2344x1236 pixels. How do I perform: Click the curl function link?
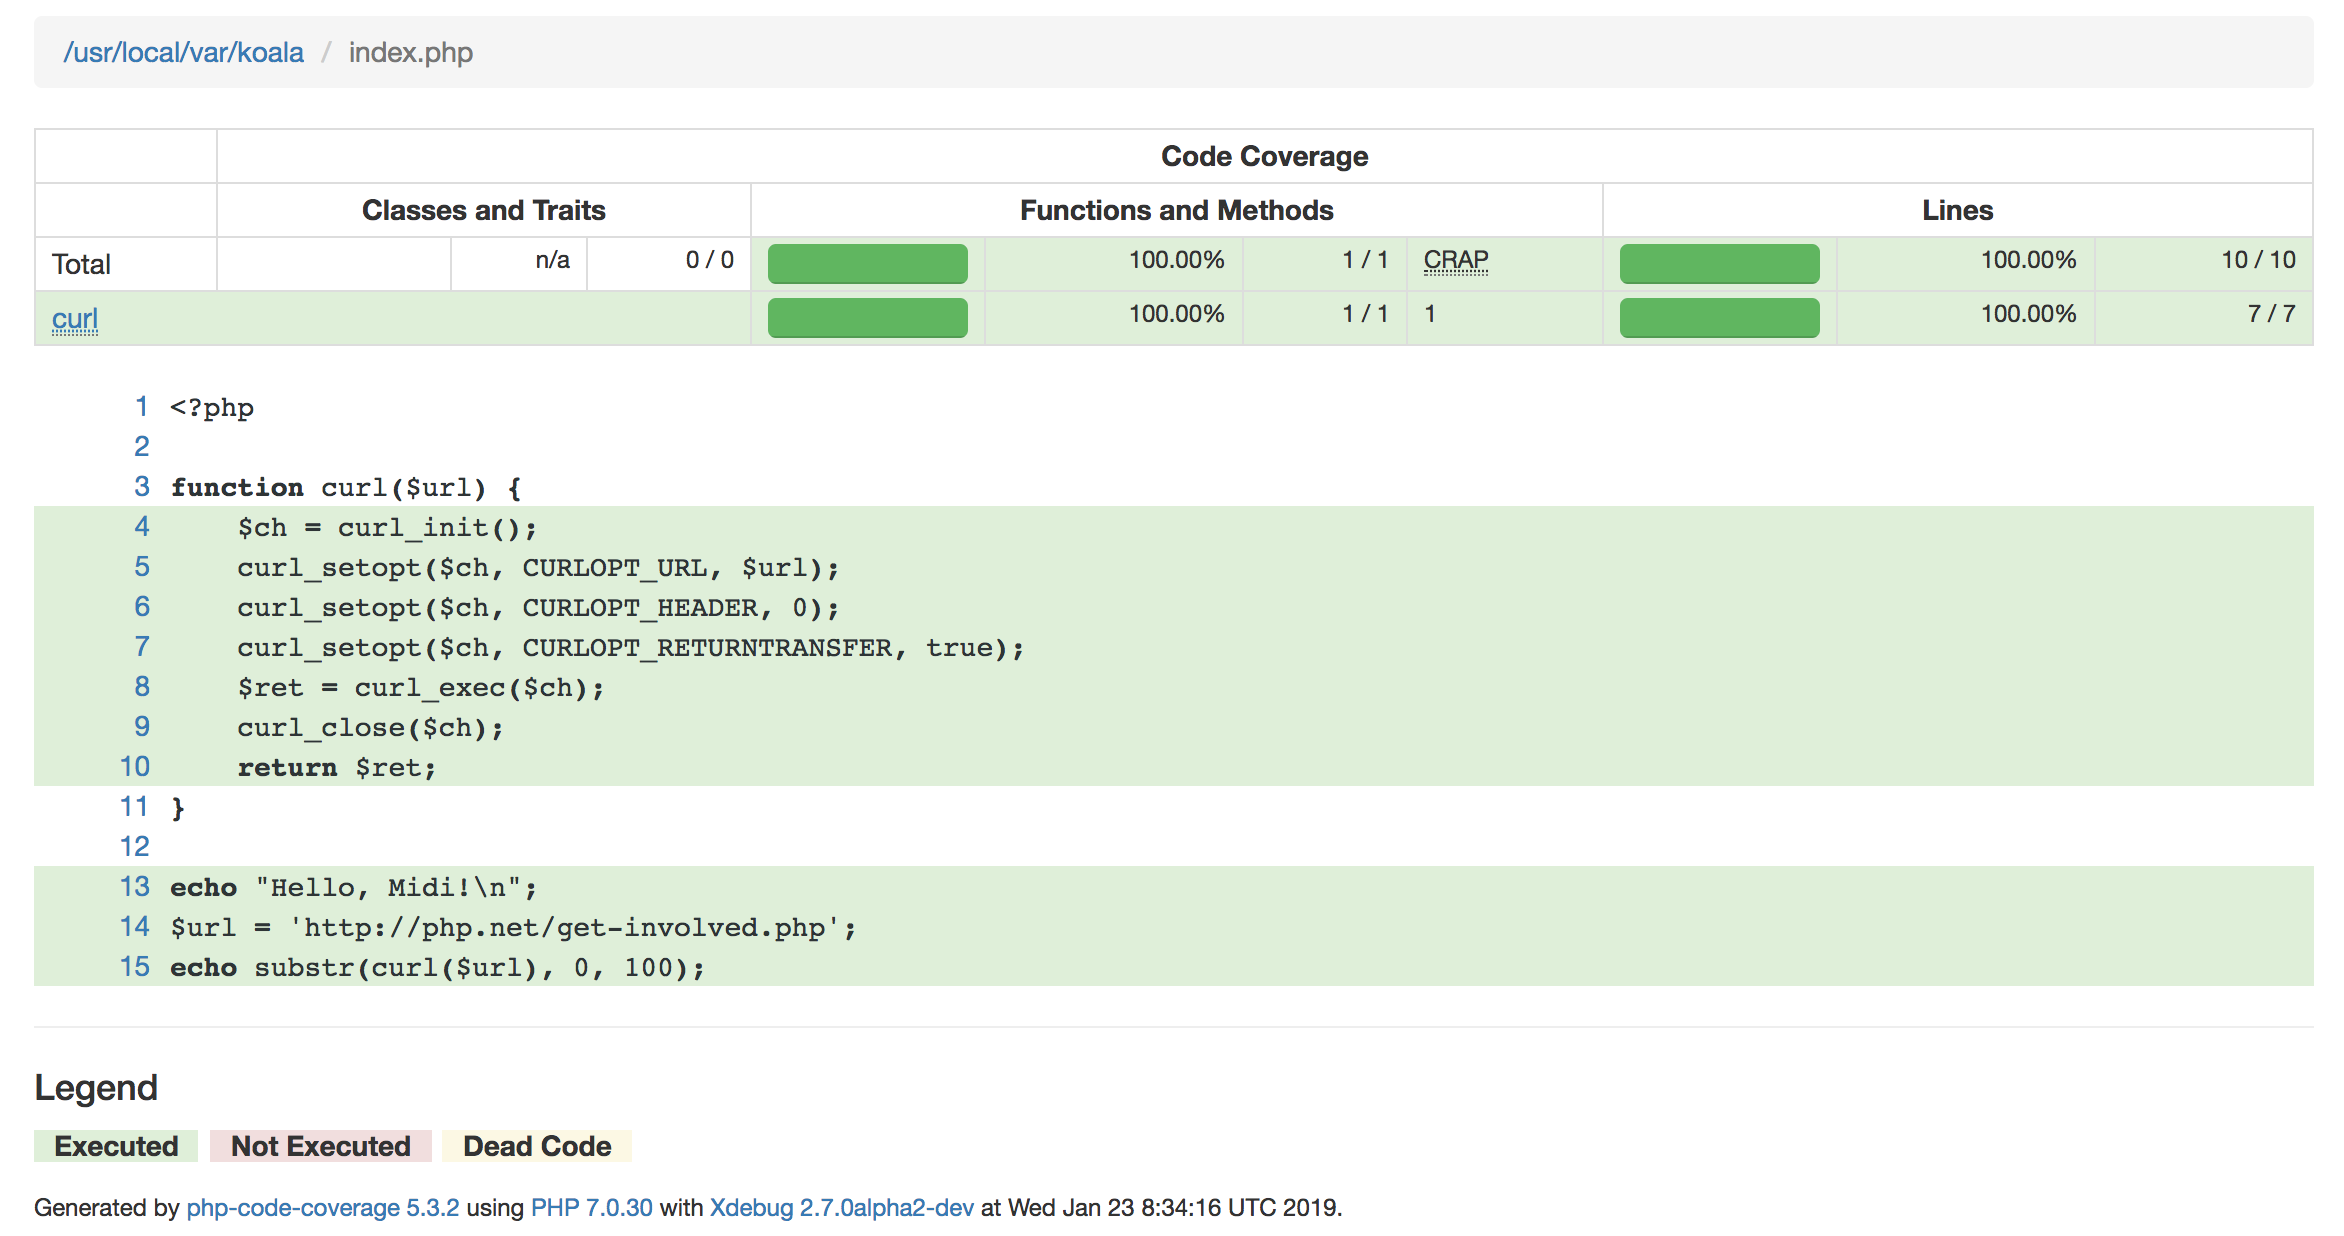[x=75, y=319]
